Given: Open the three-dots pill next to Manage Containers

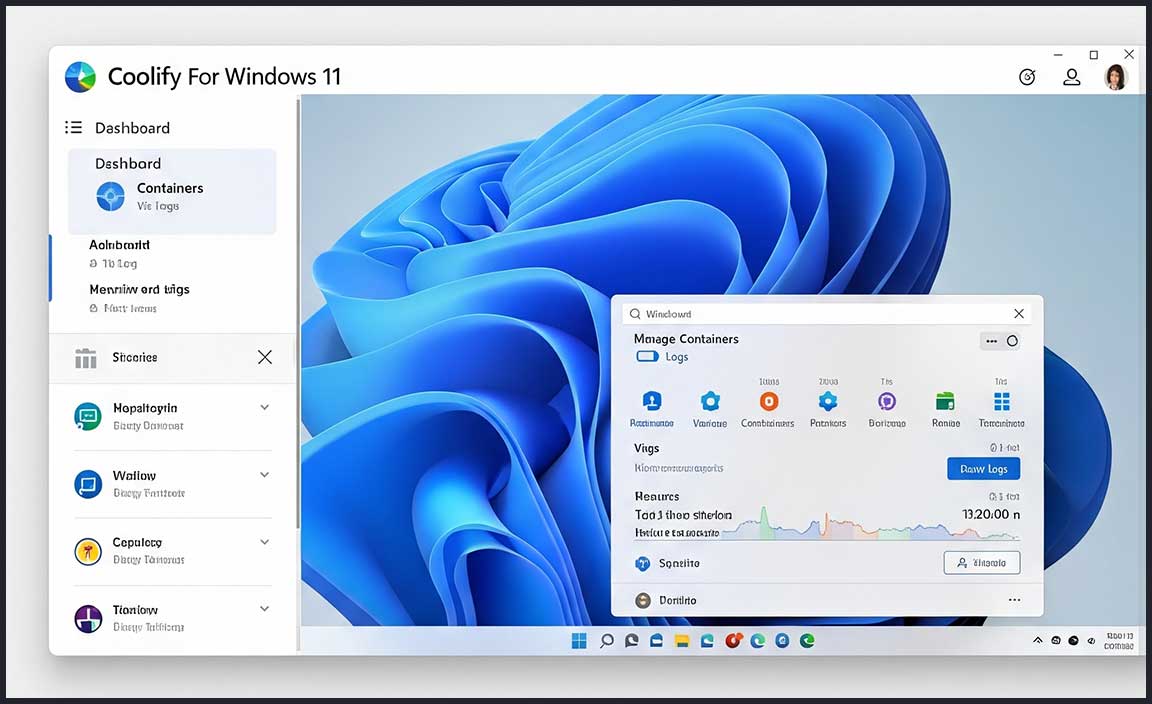Looking at the screenshot, I should coord(991,341).
